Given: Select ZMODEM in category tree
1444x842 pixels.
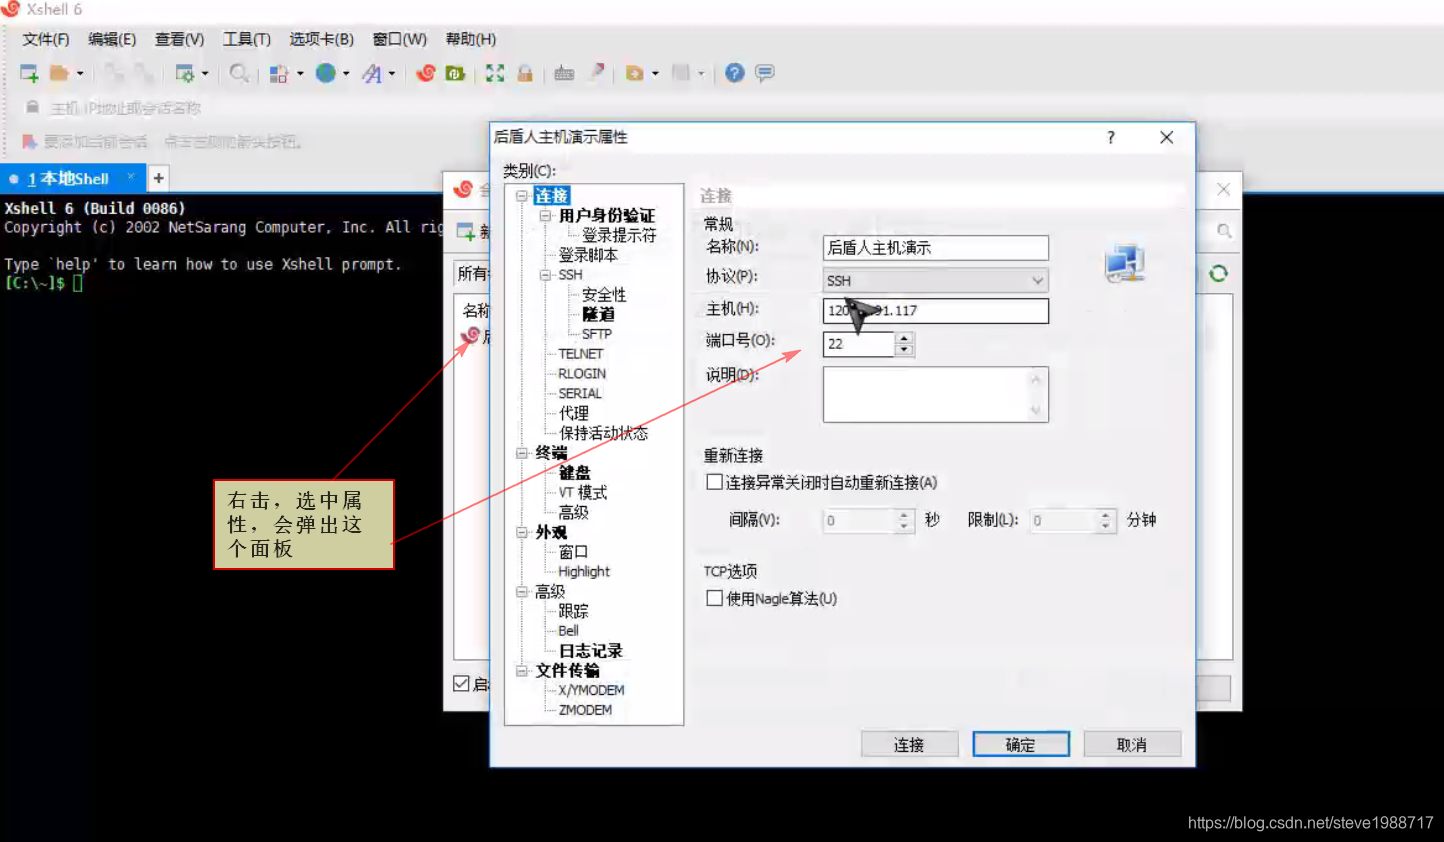Looking at the screenshot, I should click(x=585, y=710).
